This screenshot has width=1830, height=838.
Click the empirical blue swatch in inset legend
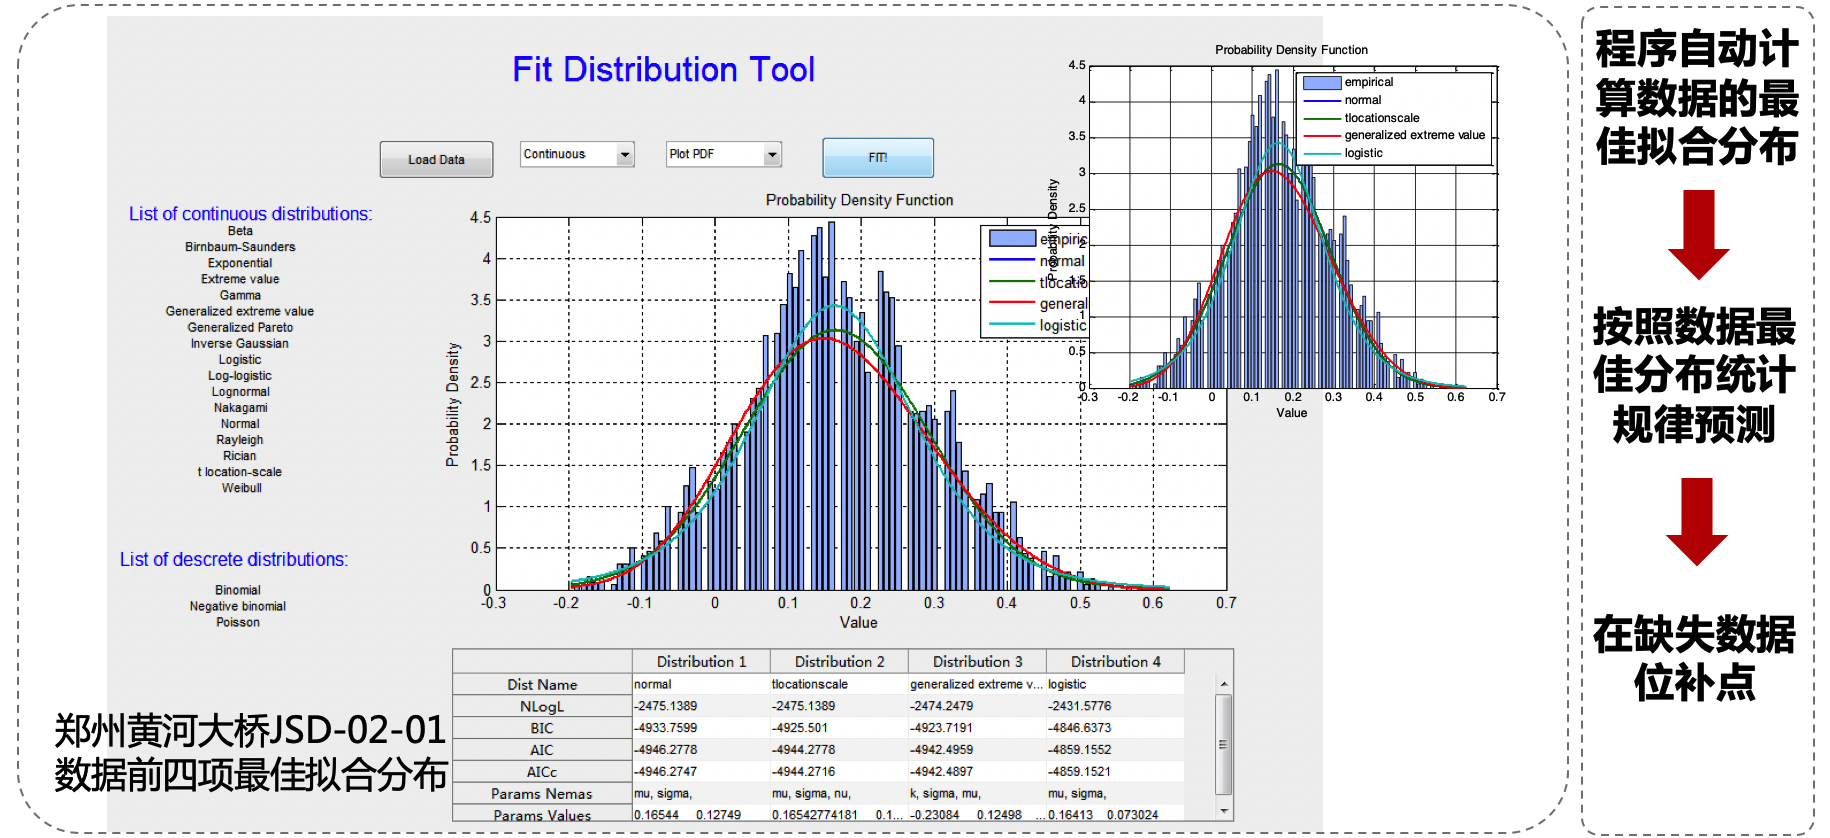pos(1321,83)
